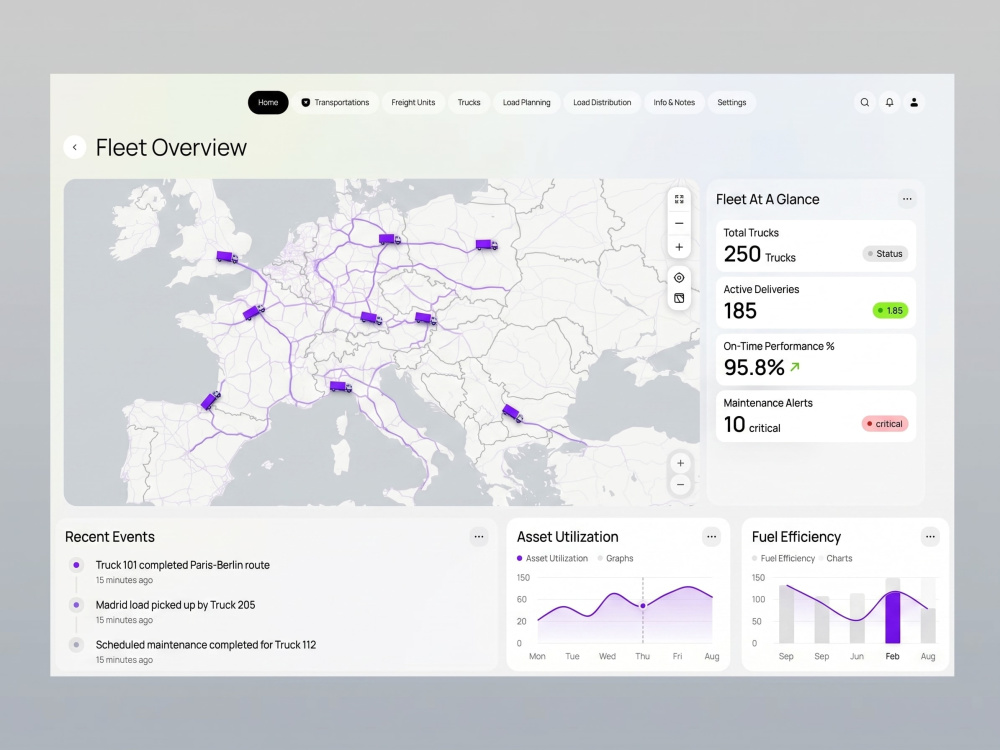Click the Thu data point on Asset Utilization
The height and width of the screenshot is (750, 1000).
(643, 605)
